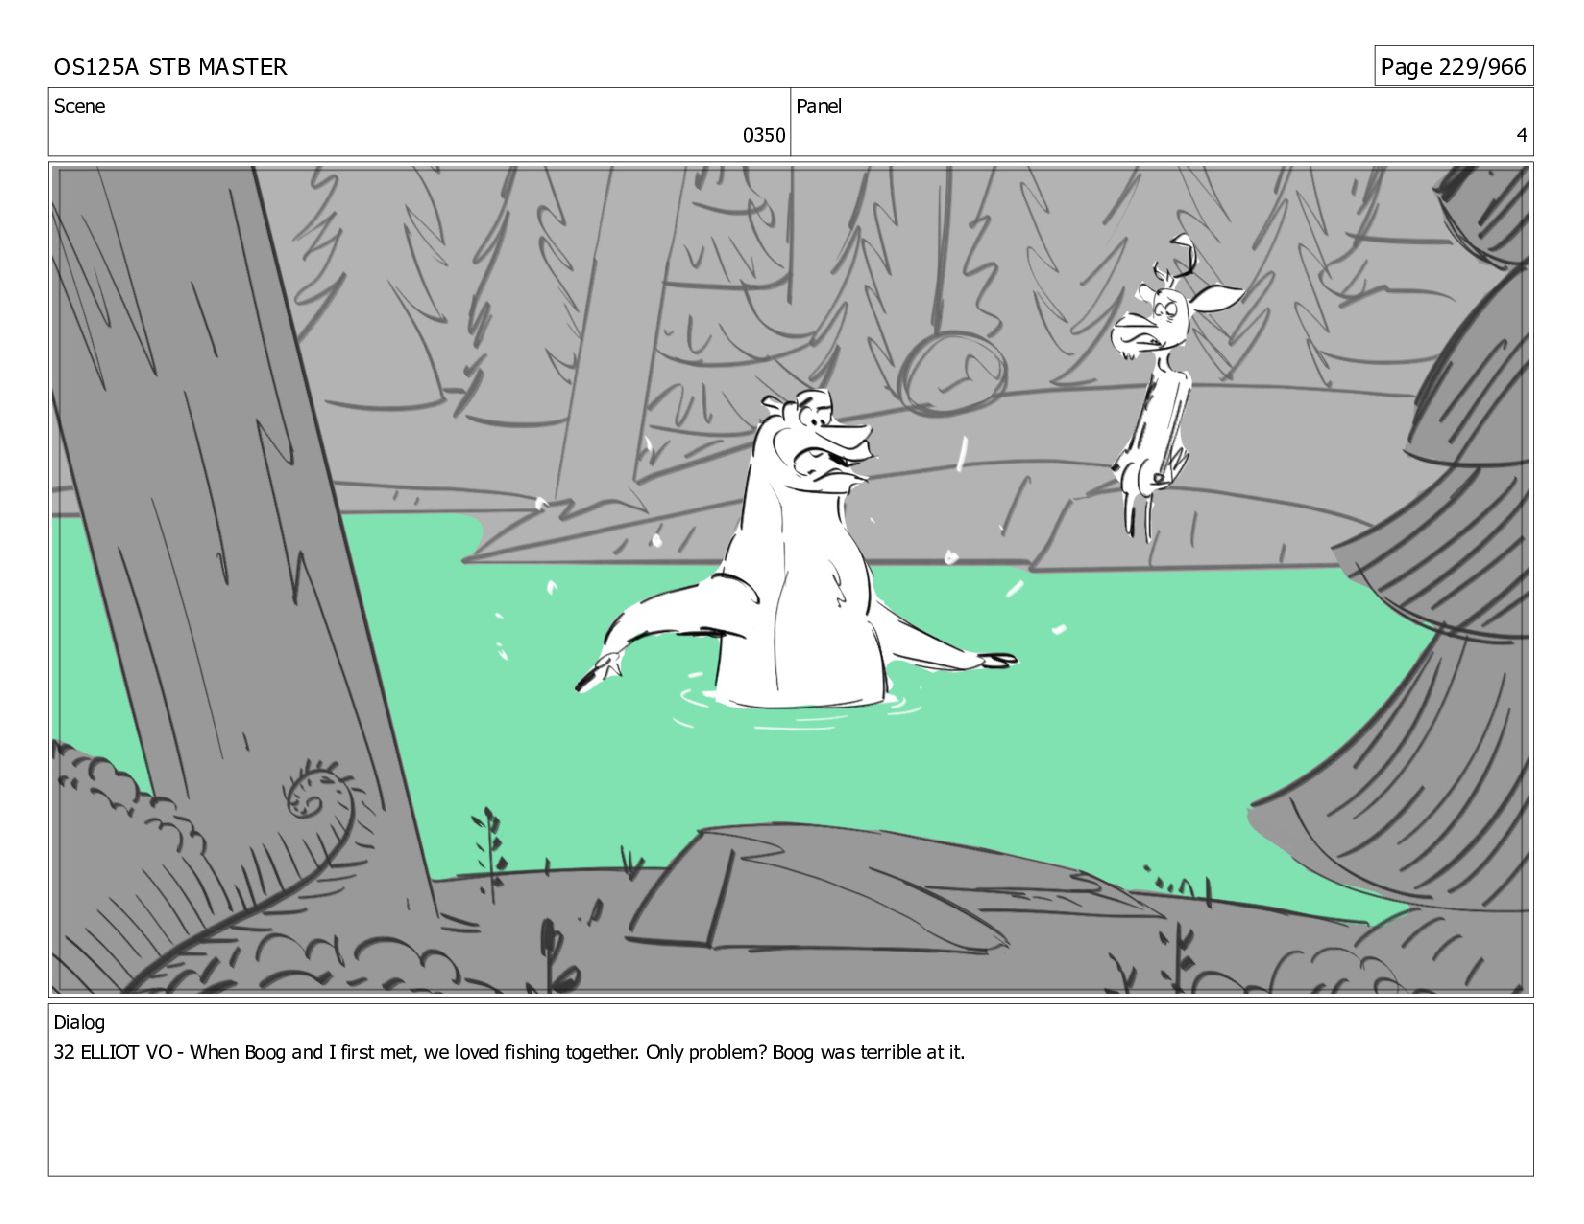Click the 'OS125A STB MASTER' document title
1584x1224 pixels.
(x=170, y=67)
